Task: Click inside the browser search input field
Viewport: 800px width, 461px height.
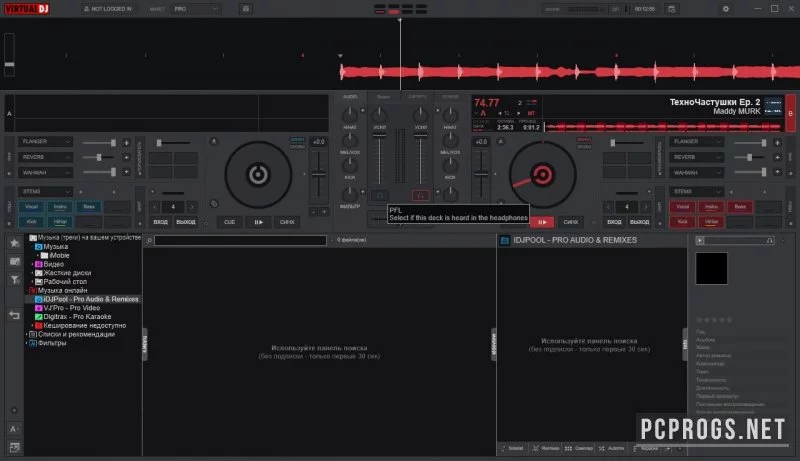Action: coord(240,240)
